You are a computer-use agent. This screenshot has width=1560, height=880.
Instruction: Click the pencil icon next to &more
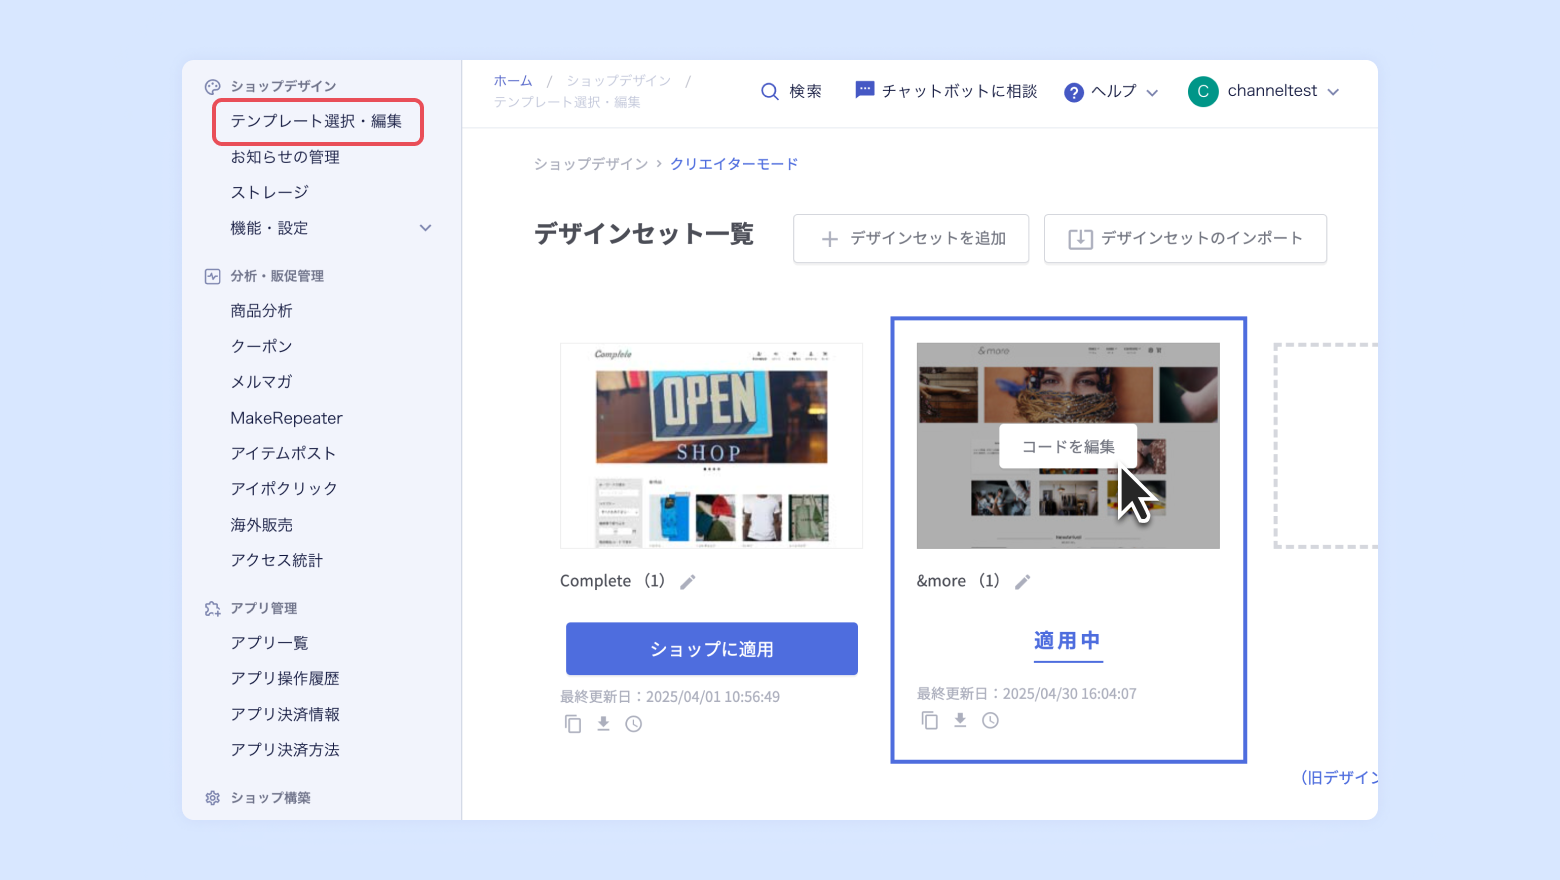click(x=1022, y=582)
